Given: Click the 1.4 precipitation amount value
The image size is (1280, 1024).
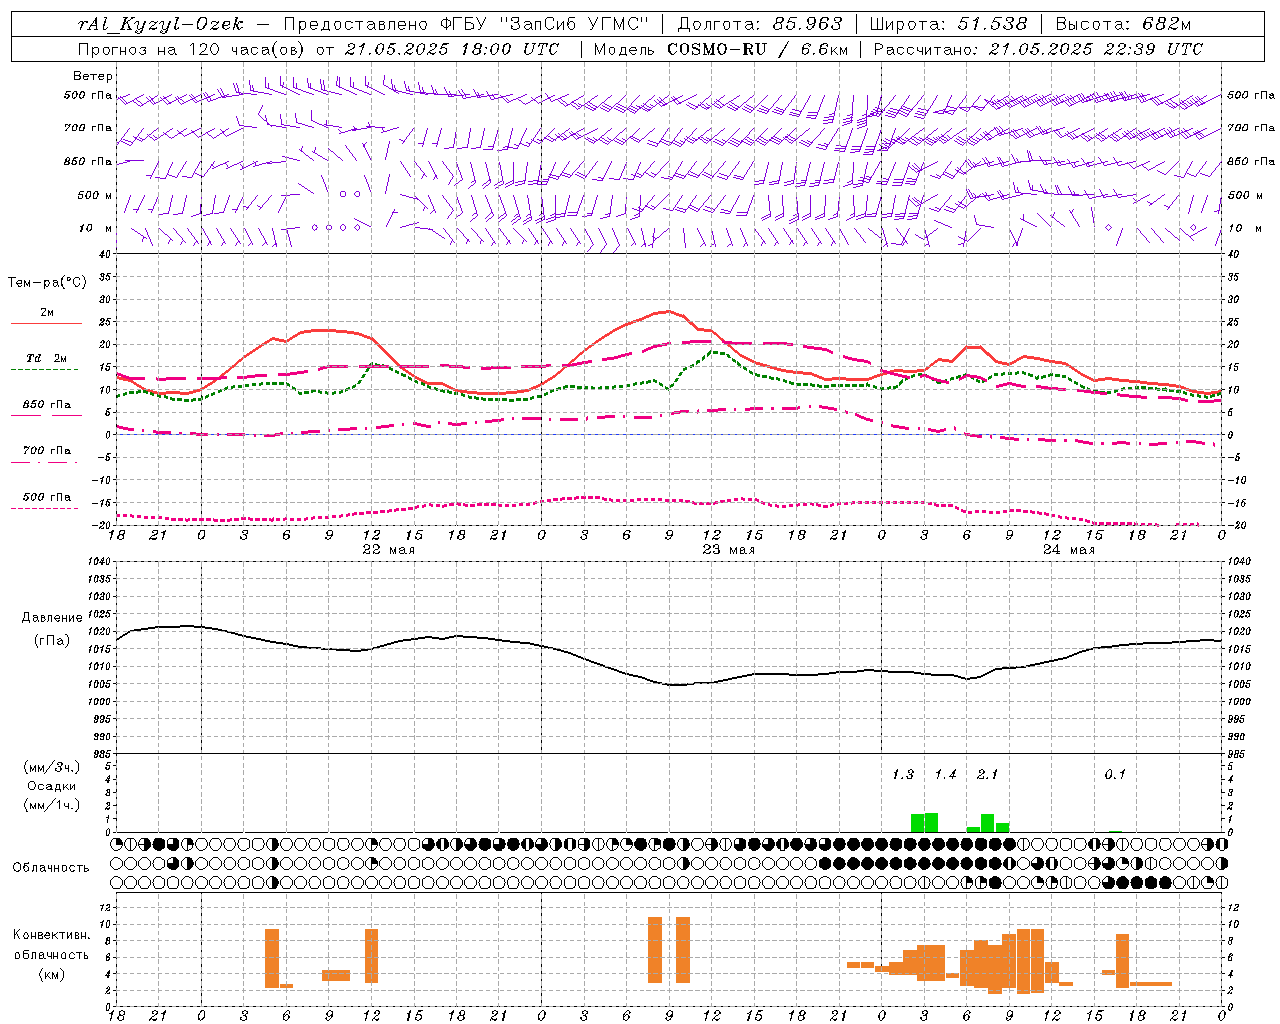Looking at the screenshot, I should point(945,774).
